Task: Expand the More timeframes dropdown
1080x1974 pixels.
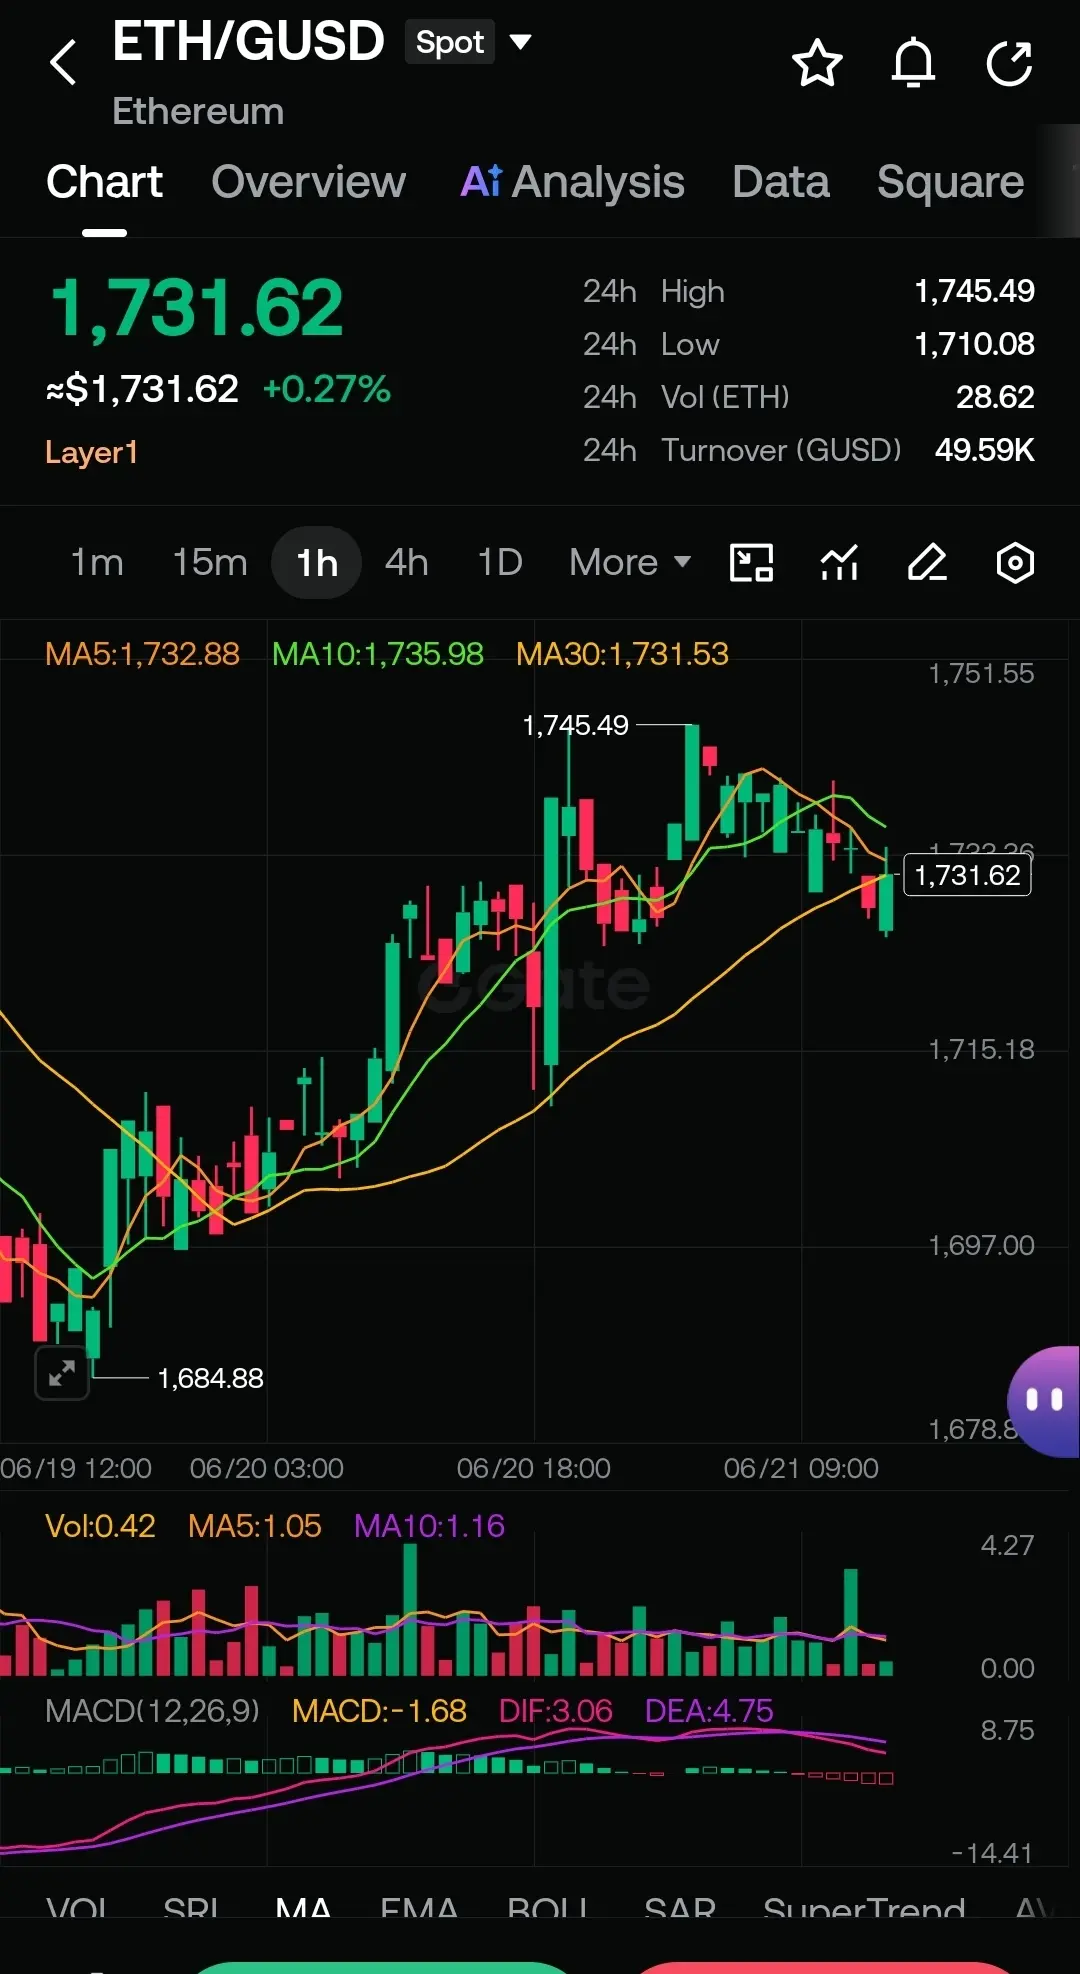Action: coord(630,563)
